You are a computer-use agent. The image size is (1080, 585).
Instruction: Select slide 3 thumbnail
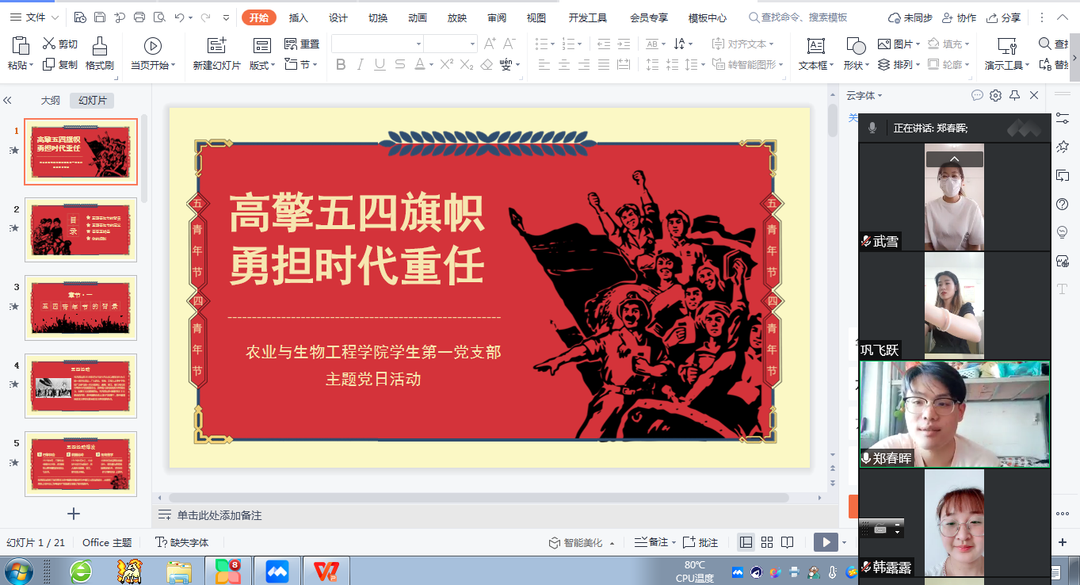81,307
